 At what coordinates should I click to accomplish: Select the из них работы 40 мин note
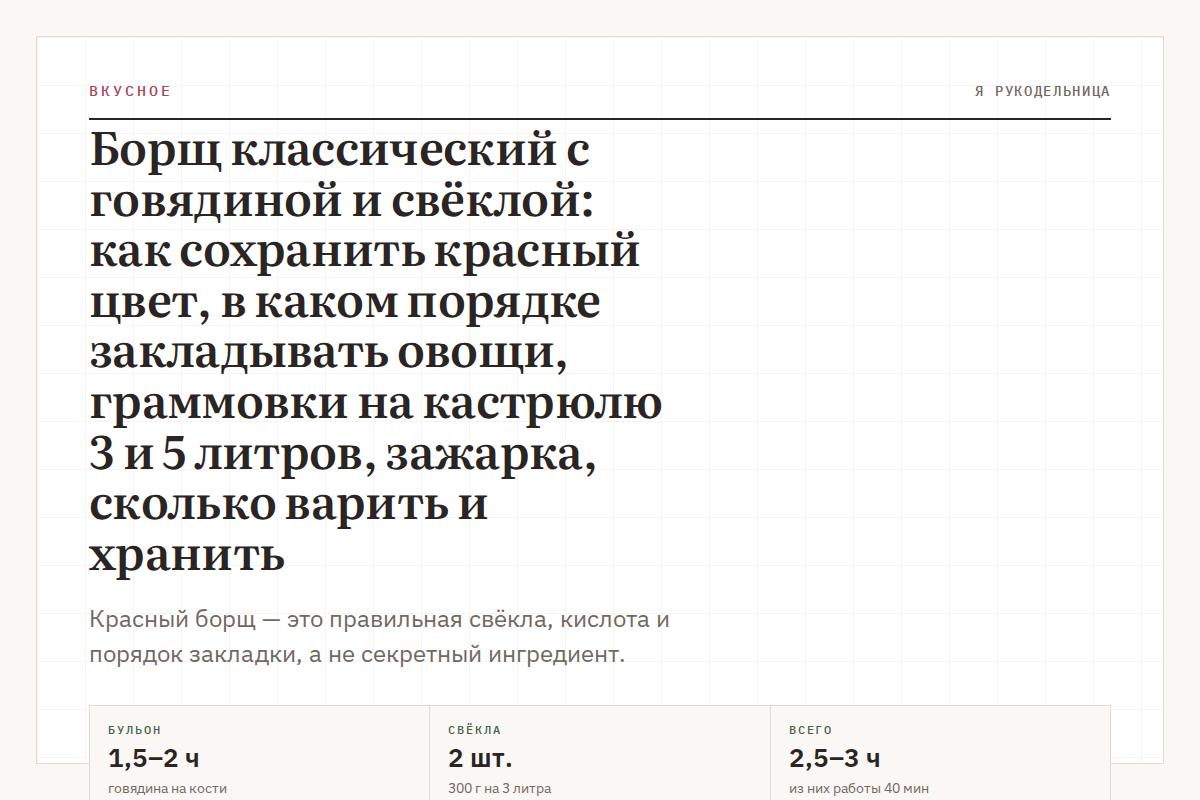pyautogui.click(x=859, y=788)
